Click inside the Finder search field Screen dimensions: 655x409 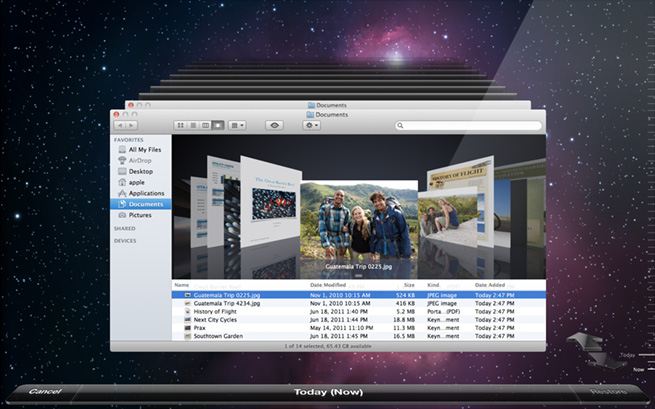click(468, 125)
